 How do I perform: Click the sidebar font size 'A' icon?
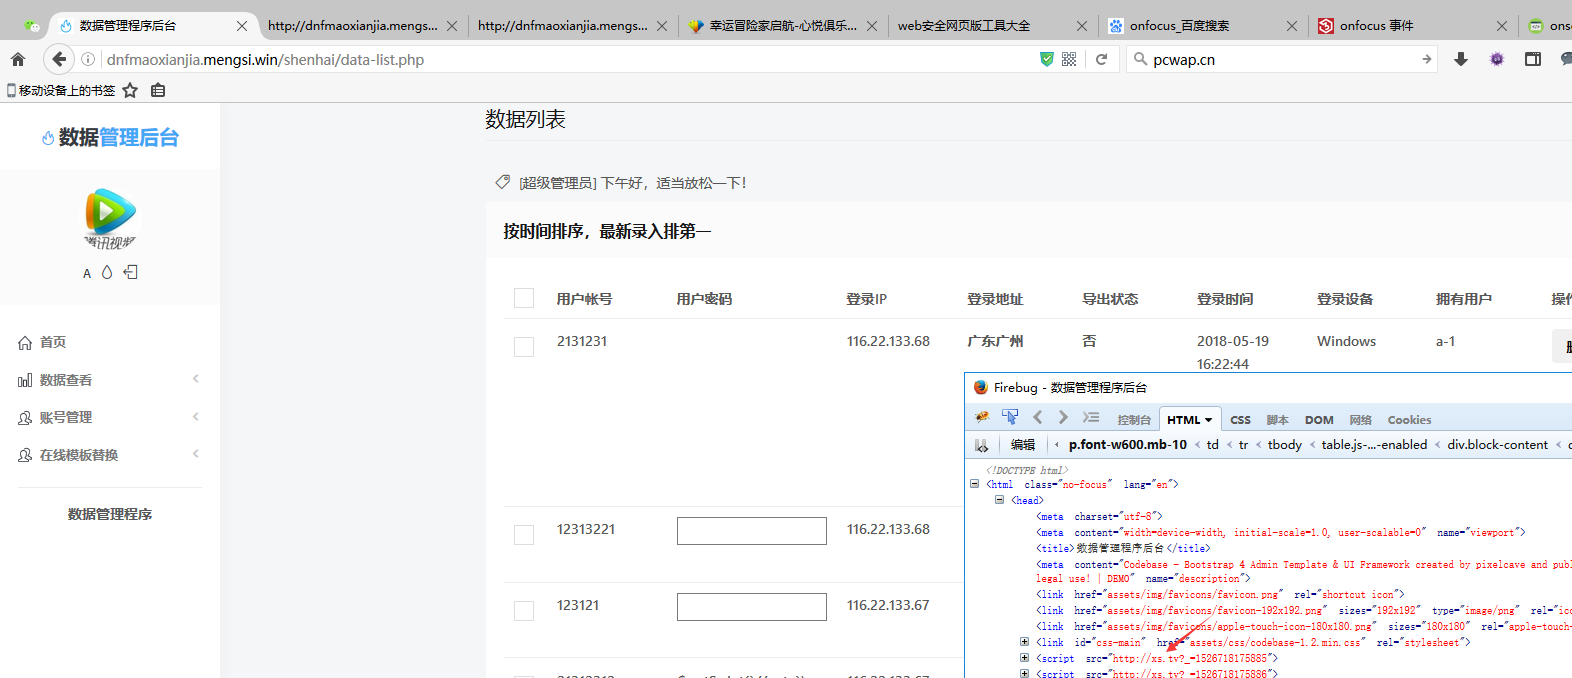point(87,273)
